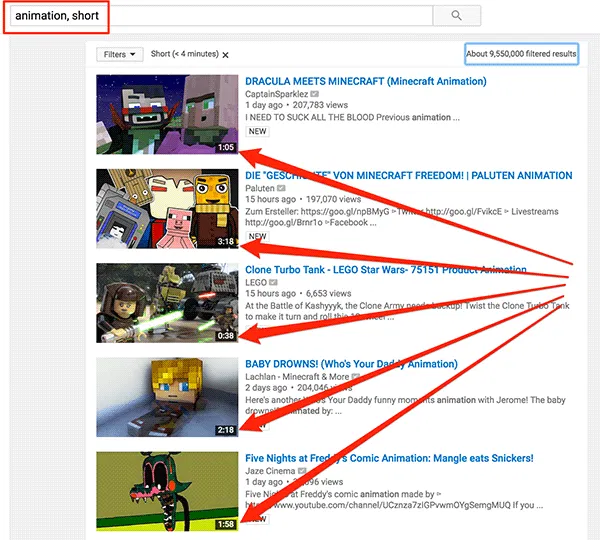The height and width of the screenshot is (540, 600).
Task: Visit the CaptainSparklez channel
Action: (x=276, y=94)
